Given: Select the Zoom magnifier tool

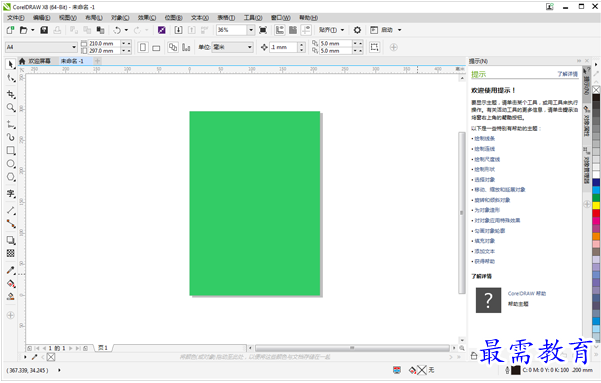Looking at the screenshot, I should (11, 108).
